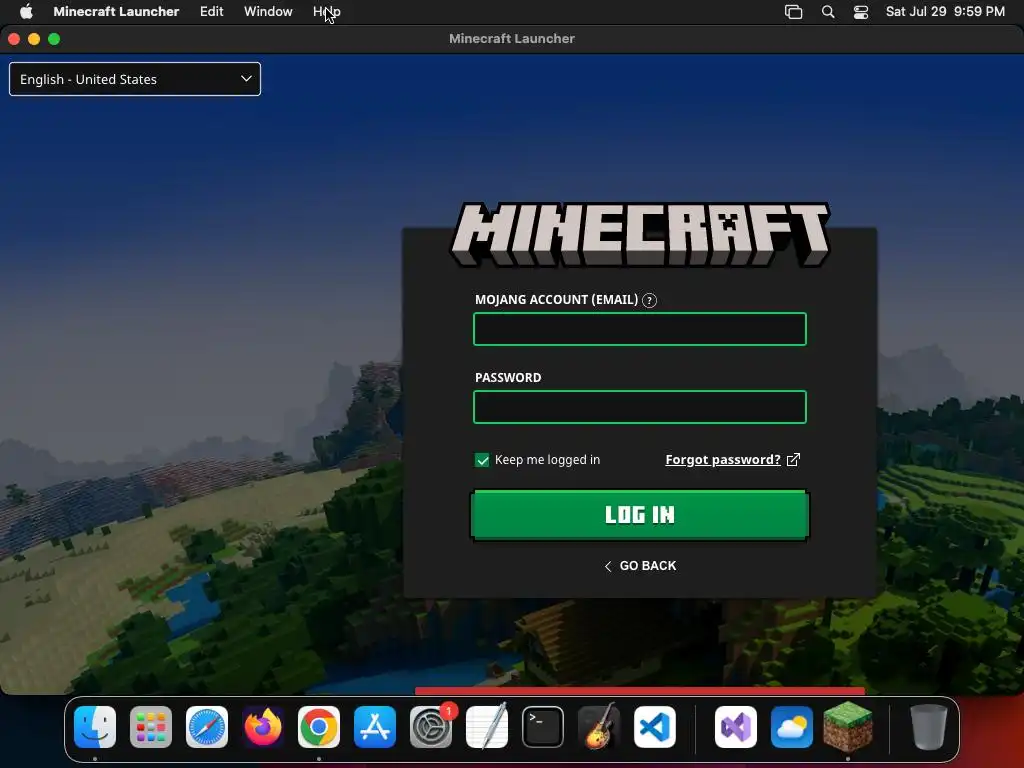Open Visual Studio Code from the dock
This screenshot has height=768, width=1024.
[x=655, y=727]
